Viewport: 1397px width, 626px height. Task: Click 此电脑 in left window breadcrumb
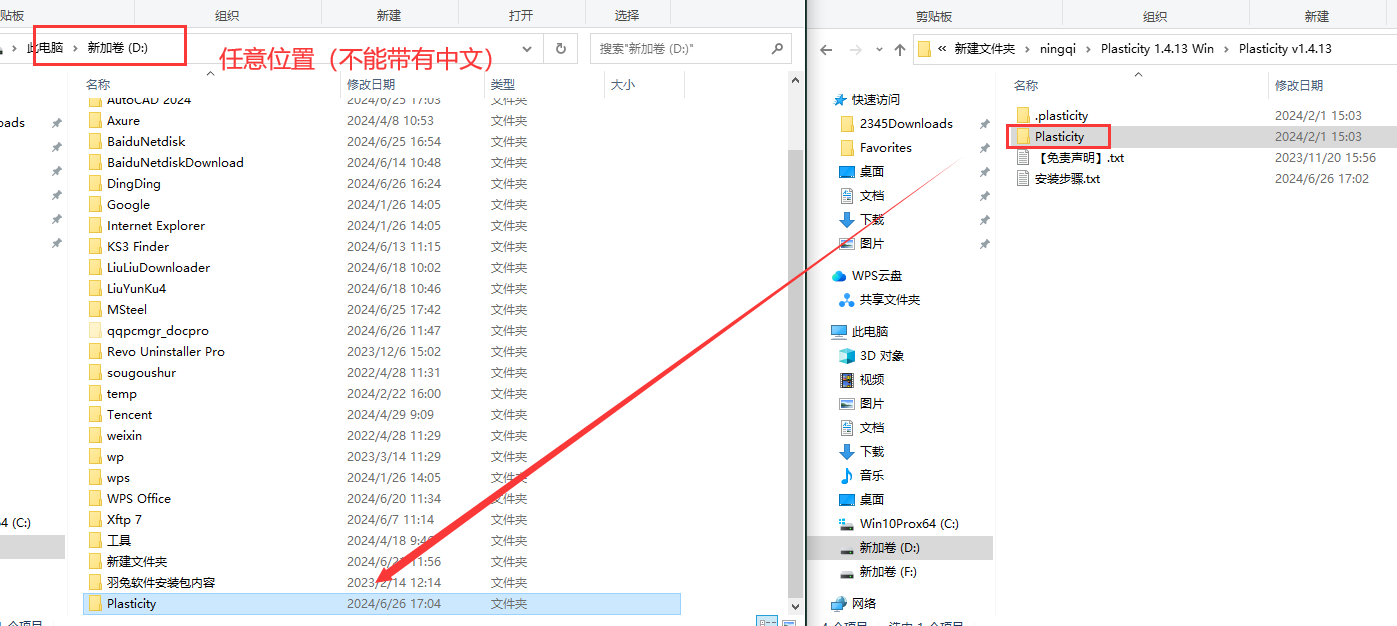point(45,48)
